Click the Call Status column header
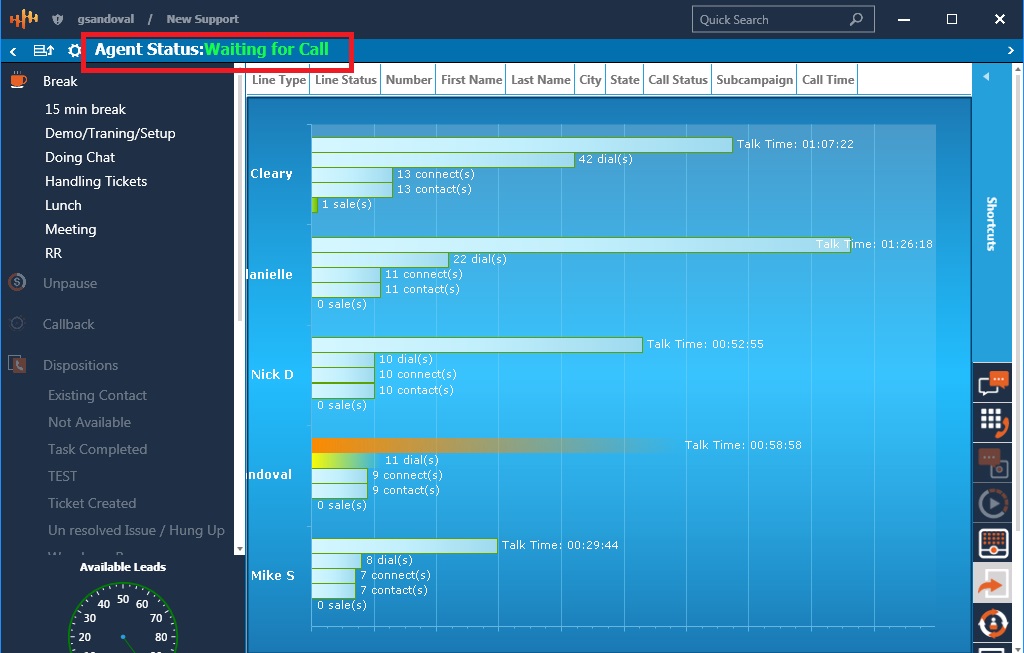 pyautogui.click(x=678, y=80)
